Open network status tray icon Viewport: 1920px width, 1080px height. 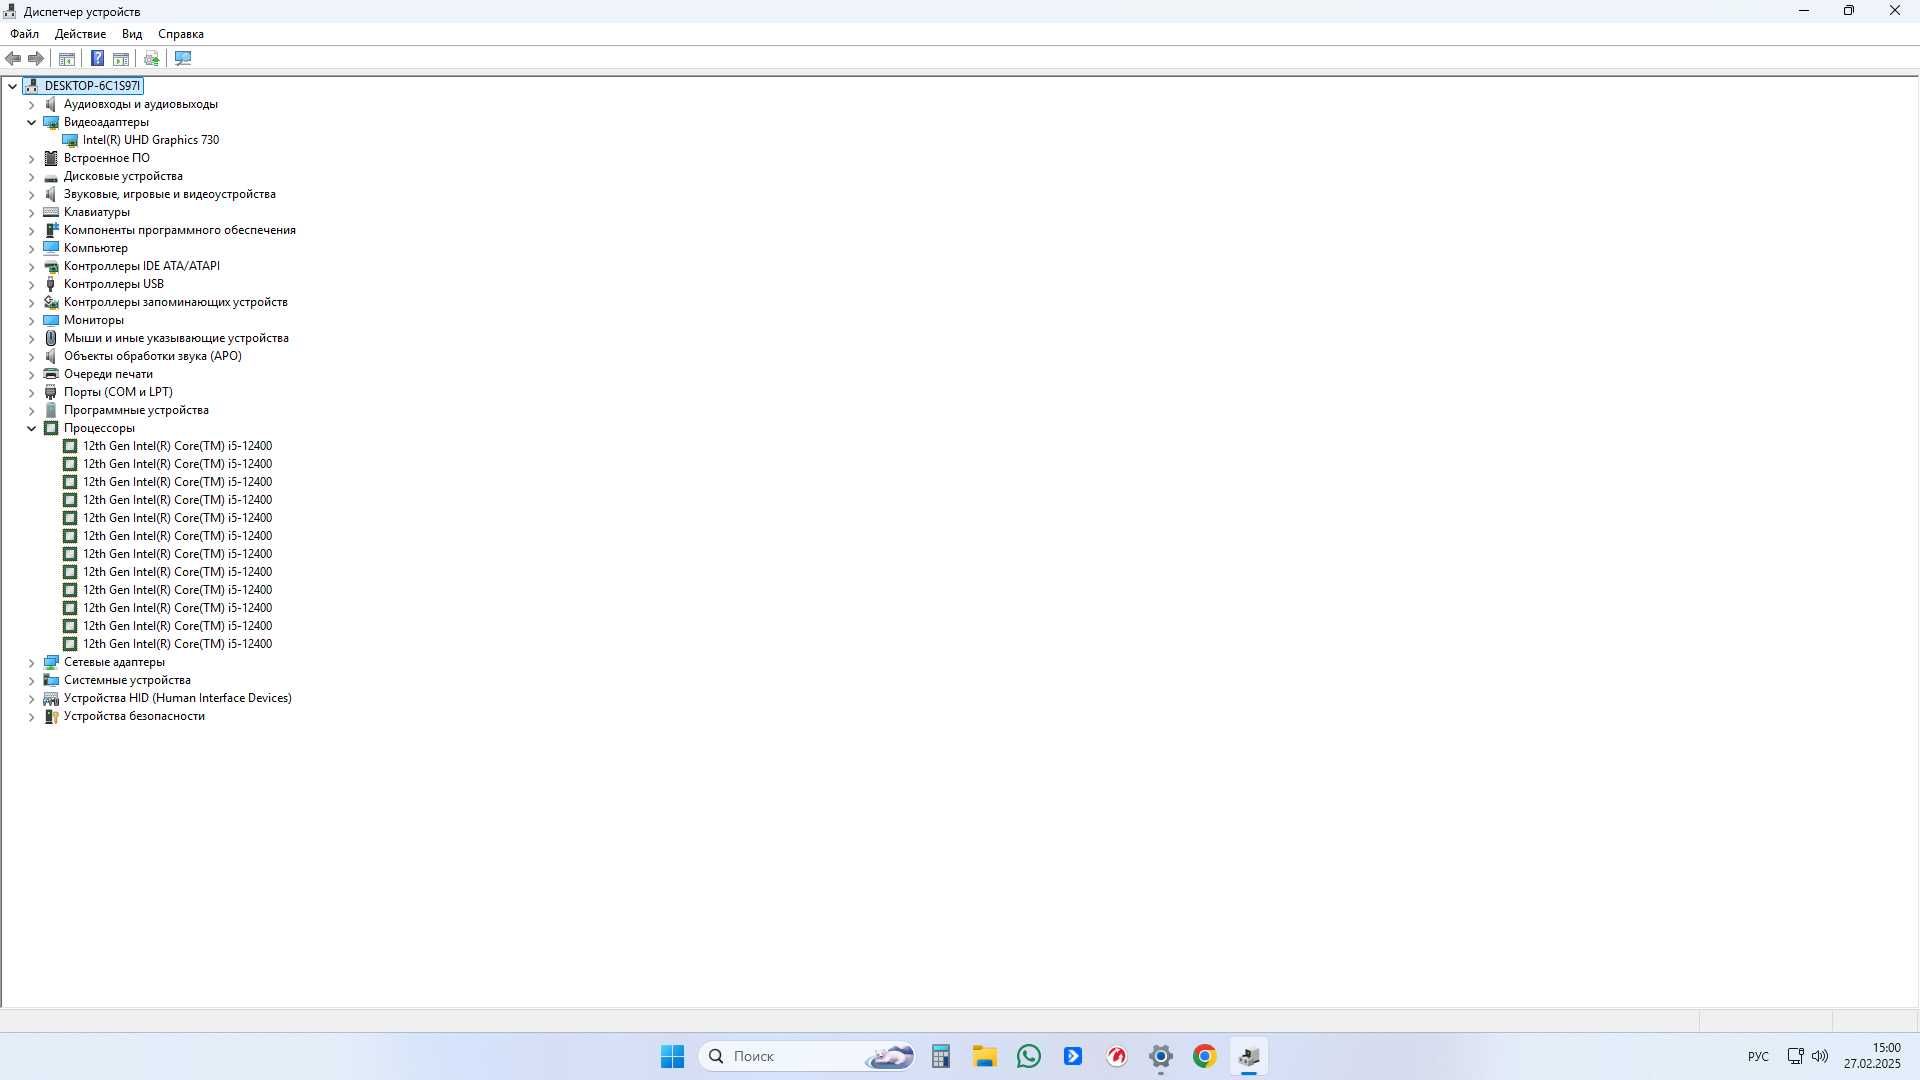pyautogui.click(x=1795, y=1056)
